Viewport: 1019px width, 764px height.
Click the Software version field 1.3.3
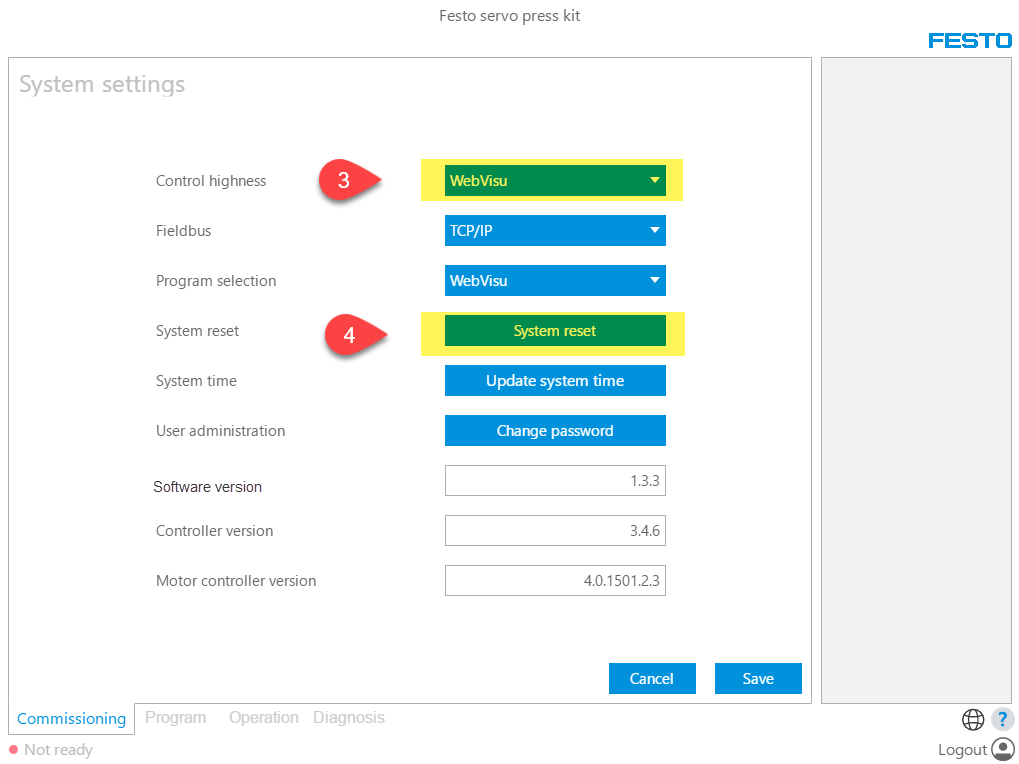[555, 481]
